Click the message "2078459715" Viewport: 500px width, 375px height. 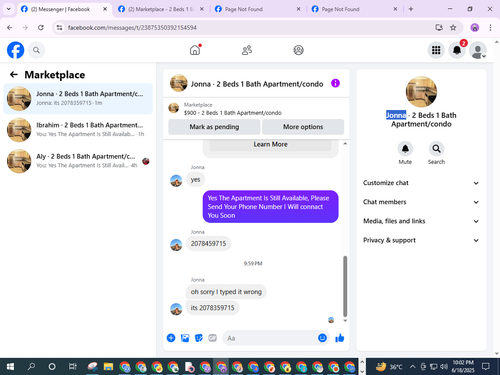point(208,243)
